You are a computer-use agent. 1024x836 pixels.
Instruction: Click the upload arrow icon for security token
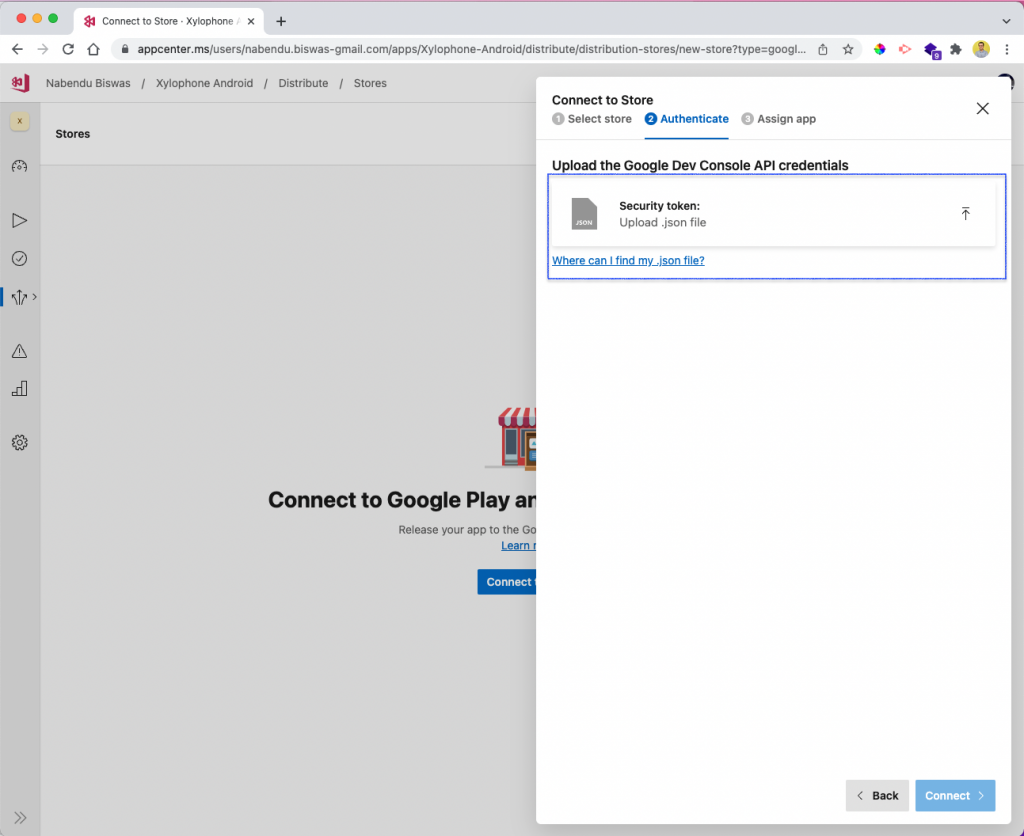point(965,214)
